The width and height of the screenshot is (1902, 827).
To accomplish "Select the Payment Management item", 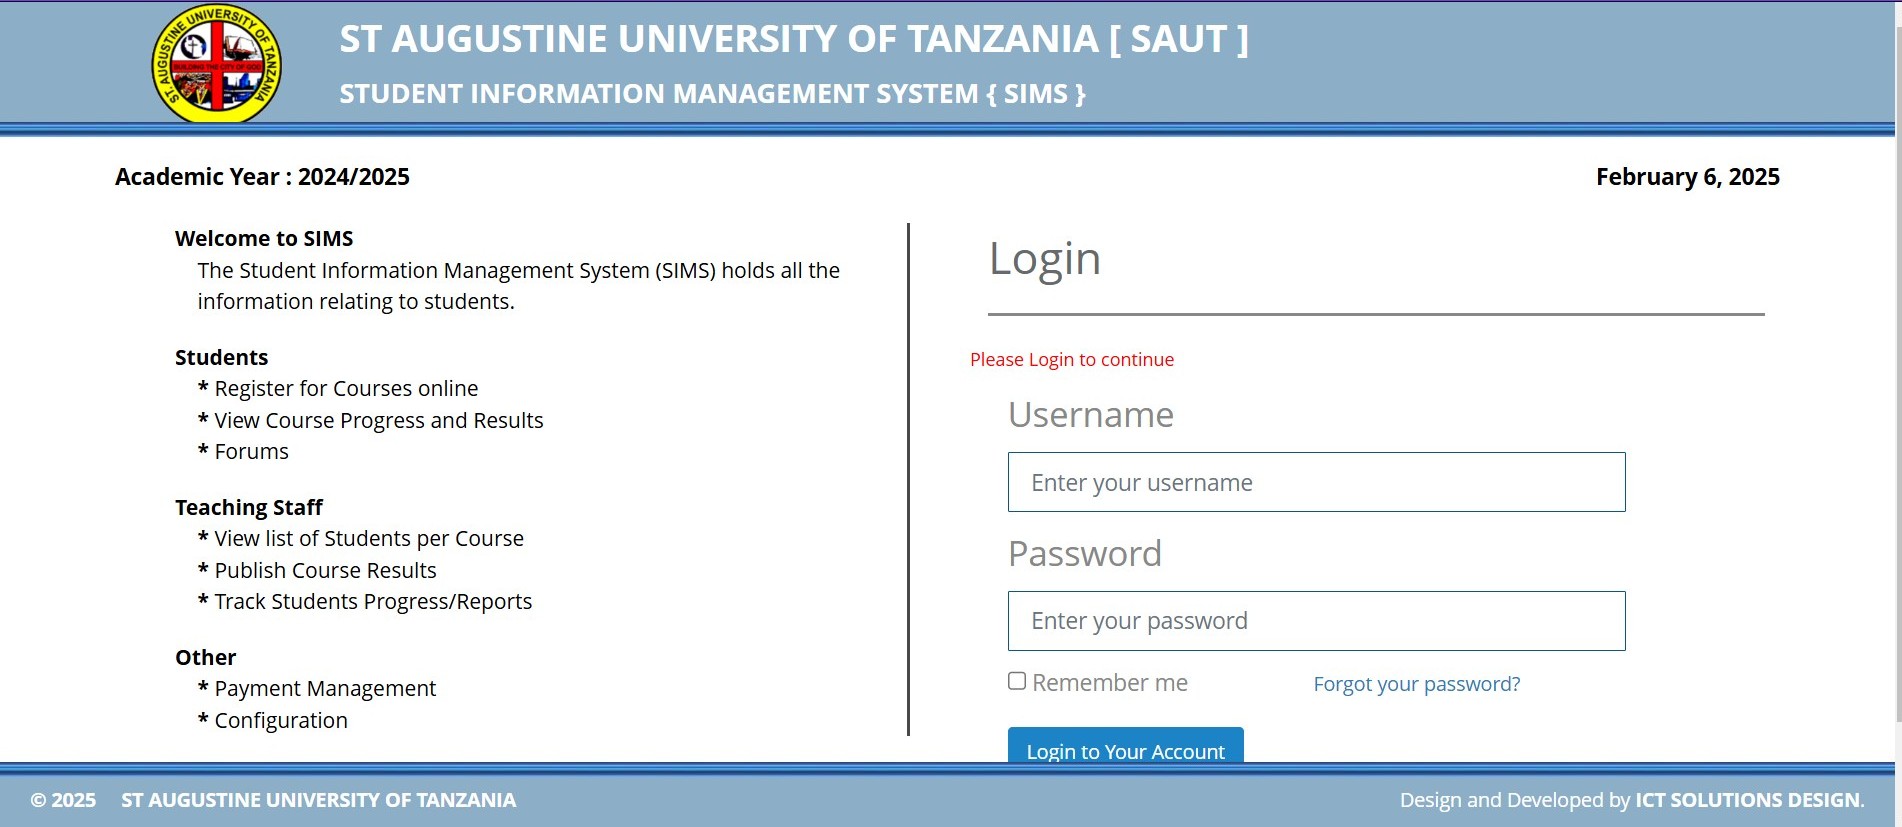I will (325, 688).
